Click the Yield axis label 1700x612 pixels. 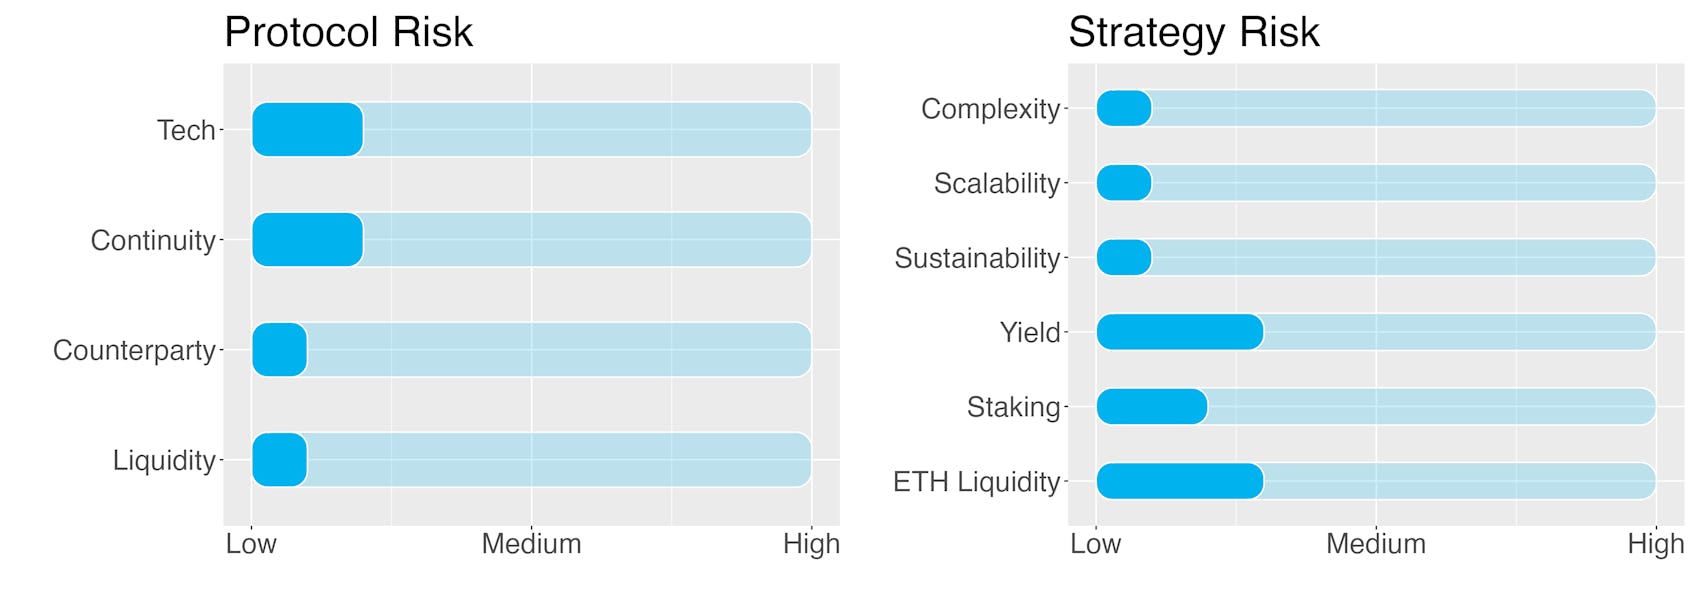tap(1030, 332)
